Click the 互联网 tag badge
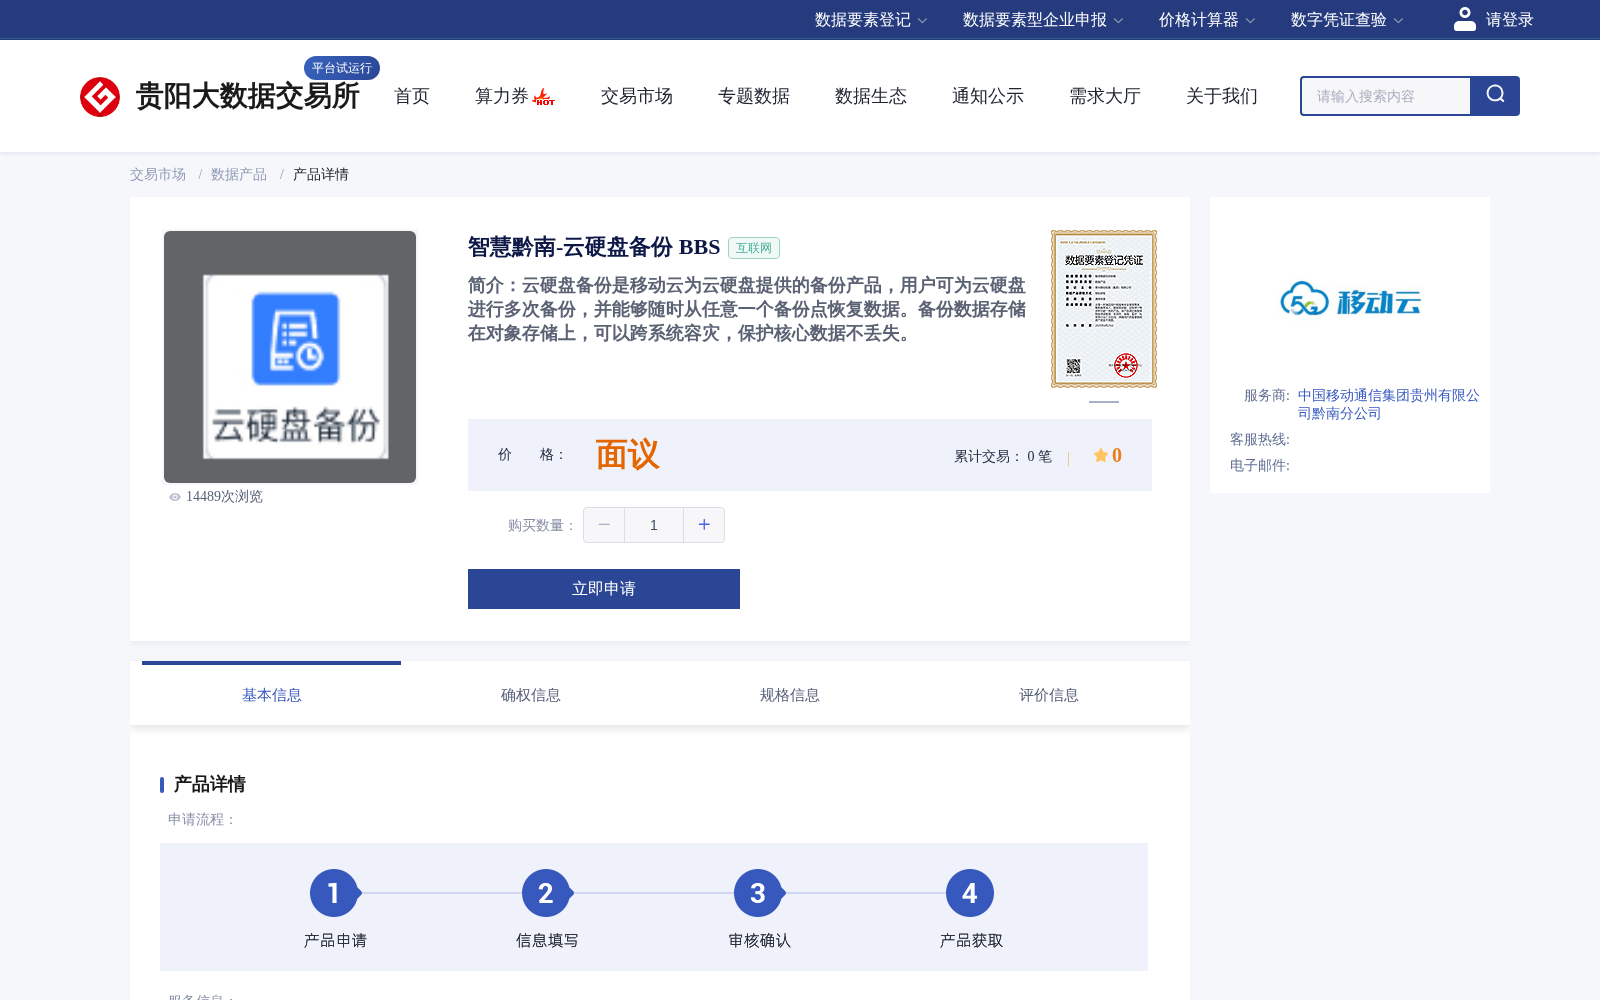1600x1000 pixels. pos(754,248)
